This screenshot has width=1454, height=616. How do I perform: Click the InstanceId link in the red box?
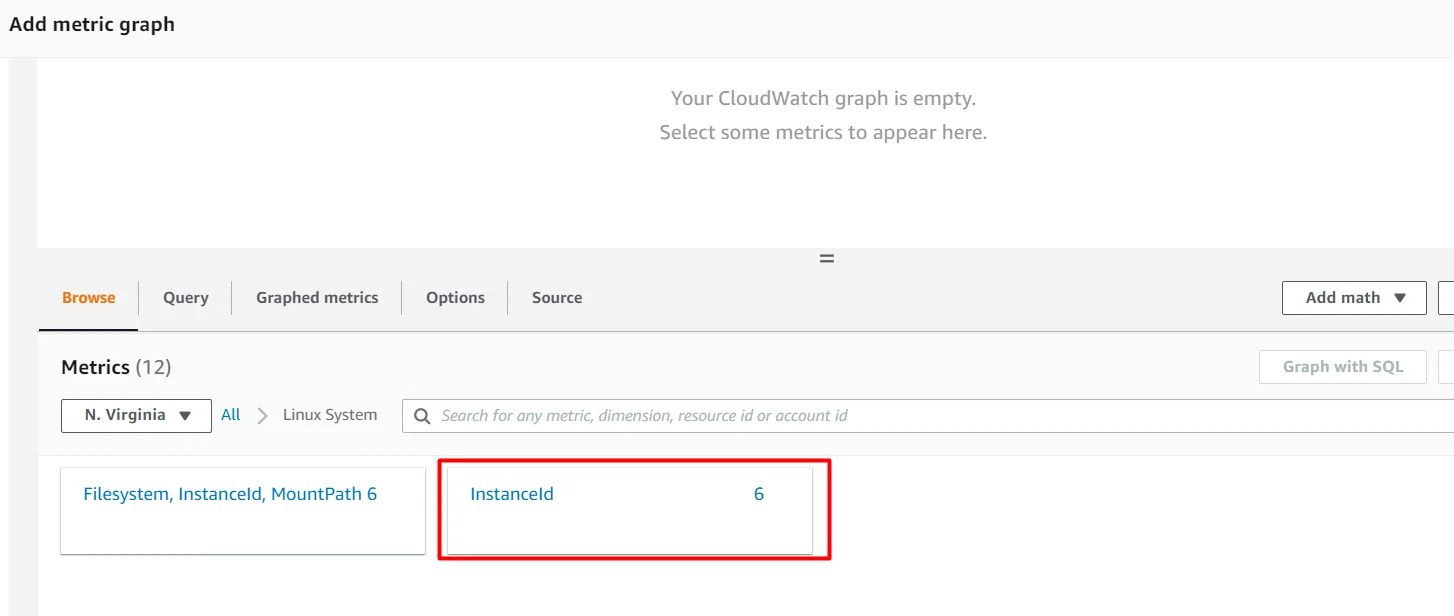click(512, 493)
